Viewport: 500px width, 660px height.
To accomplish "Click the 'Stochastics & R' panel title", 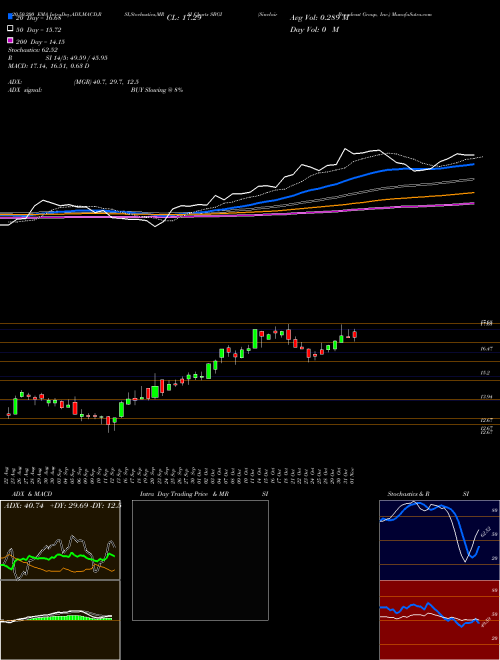I will [409, 494].
